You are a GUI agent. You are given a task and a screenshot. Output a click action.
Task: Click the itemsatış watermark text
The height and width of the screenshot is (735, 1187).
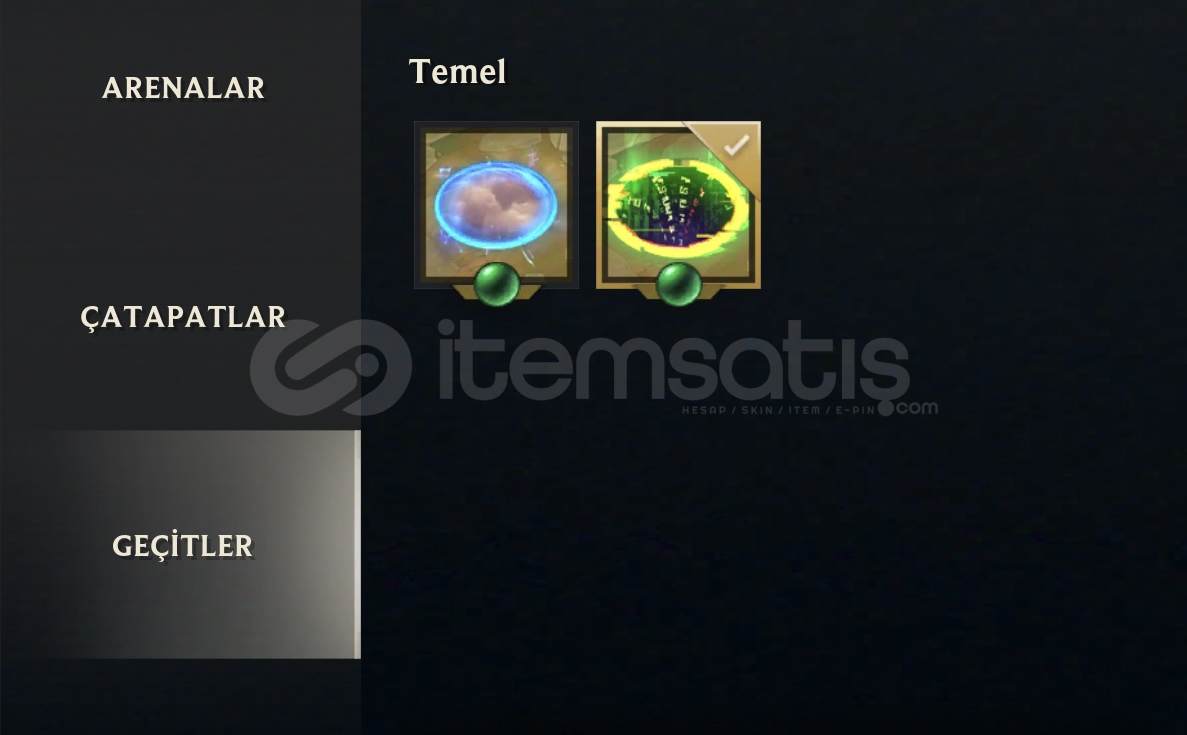pos(674,360)
